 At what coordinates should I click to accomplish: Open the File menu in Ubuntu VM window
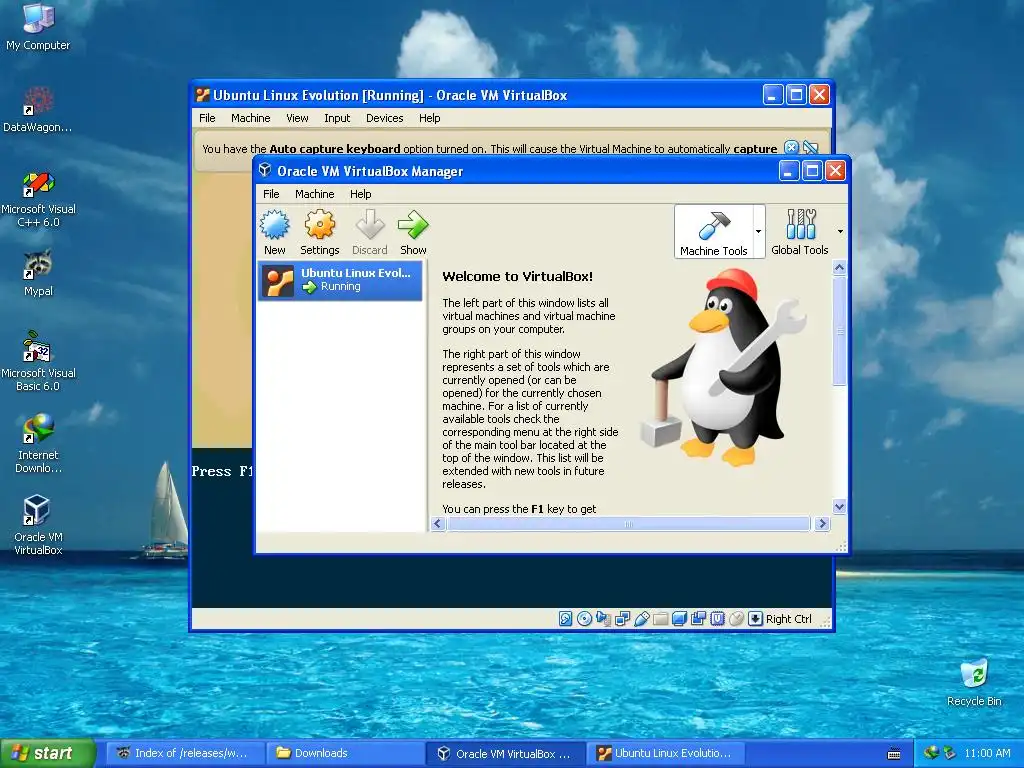[207, 118]
